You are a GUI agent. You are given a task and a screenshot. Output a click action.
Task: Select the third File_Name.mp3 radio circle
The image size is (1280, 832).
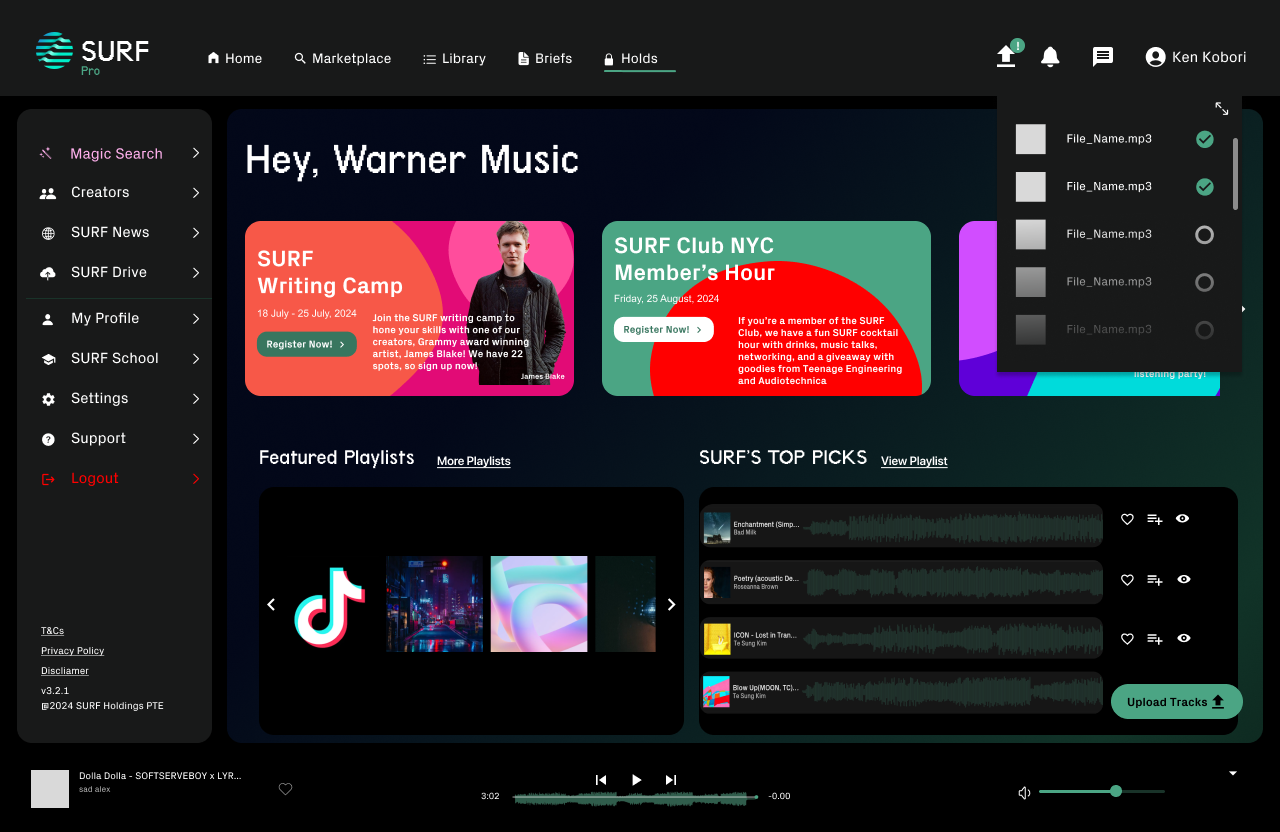tap(1205, 235)
